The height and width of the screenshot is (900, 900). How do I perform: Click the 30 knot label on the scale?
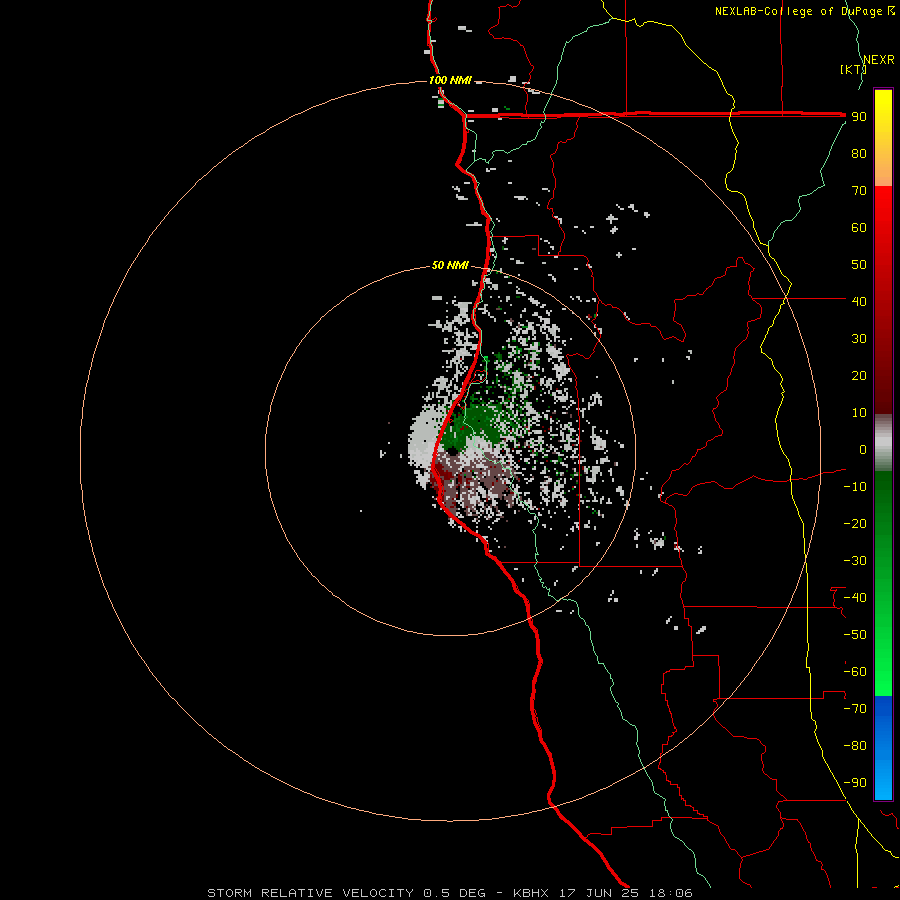click(x=859, y=339)
